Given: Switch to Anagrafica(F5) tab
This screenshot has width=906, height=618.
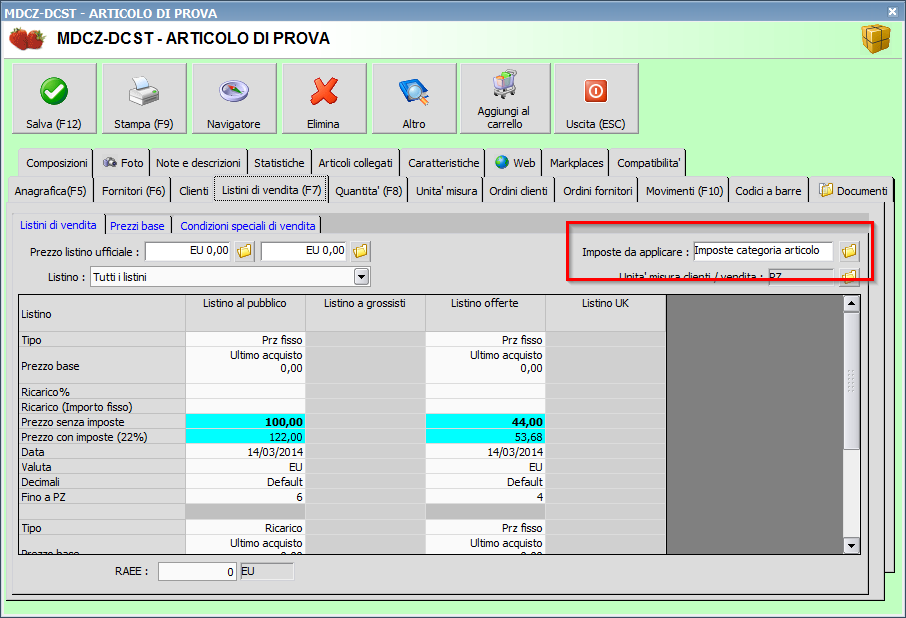Looking at the screenshot, I should coord(50,191).
